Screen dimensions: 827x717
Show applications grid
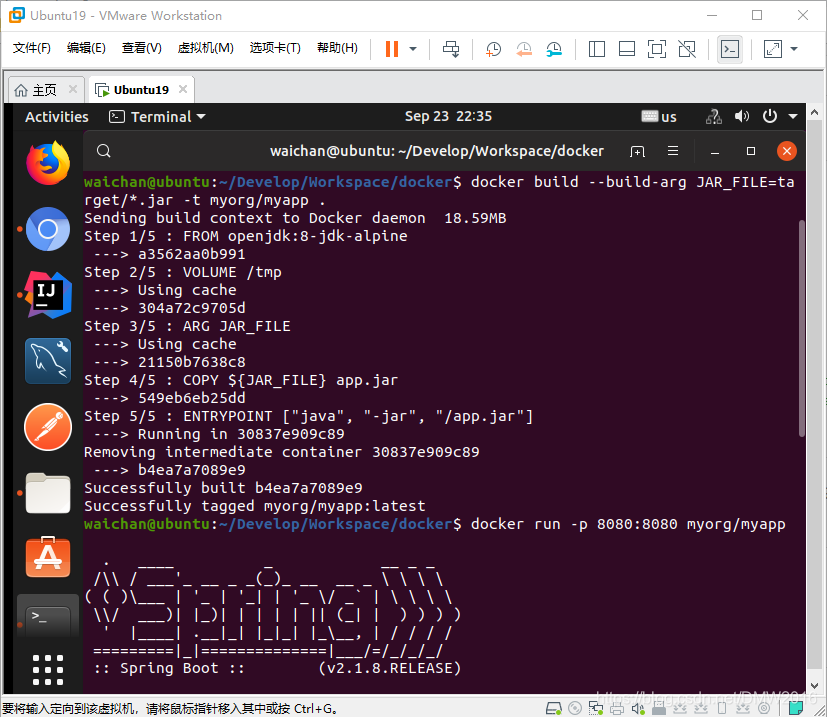48,670
